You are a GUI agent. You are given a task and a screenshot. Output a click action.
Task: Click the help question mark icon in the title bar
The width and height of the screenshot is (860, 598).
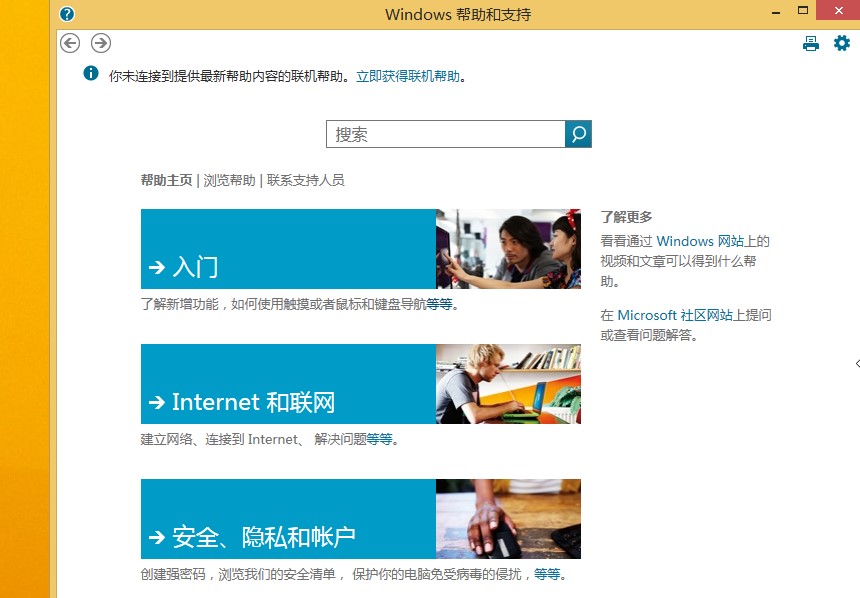pos(66,14)
